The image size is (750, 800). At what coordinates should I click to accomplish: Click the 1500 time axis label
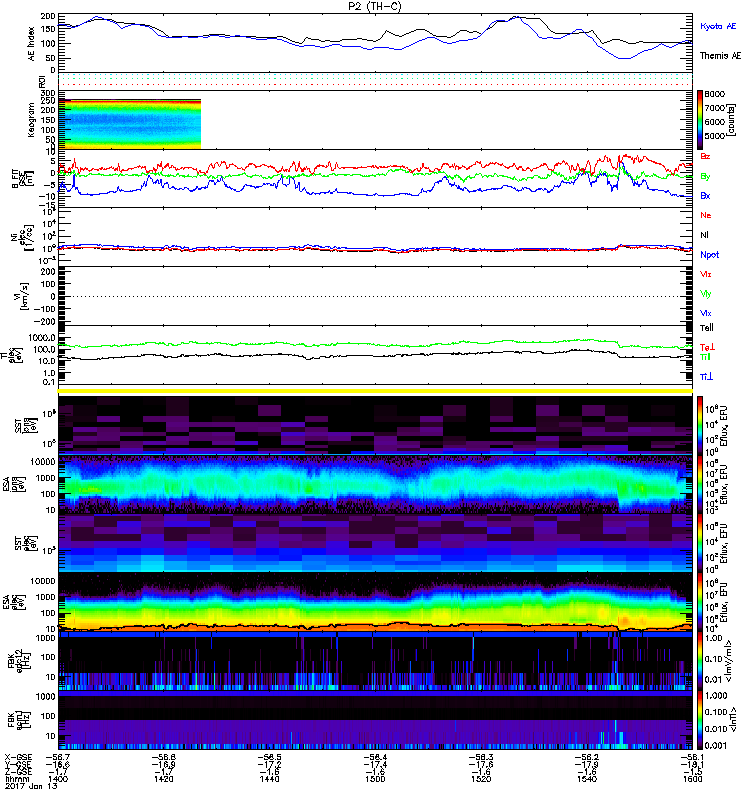click(x=375, y=779)
